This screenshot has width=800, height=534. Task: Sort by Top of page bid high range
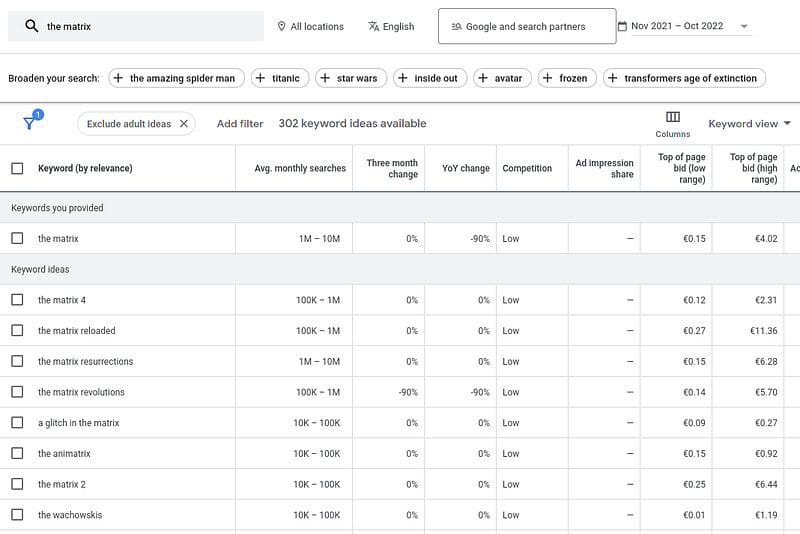(x=754, y=168)
